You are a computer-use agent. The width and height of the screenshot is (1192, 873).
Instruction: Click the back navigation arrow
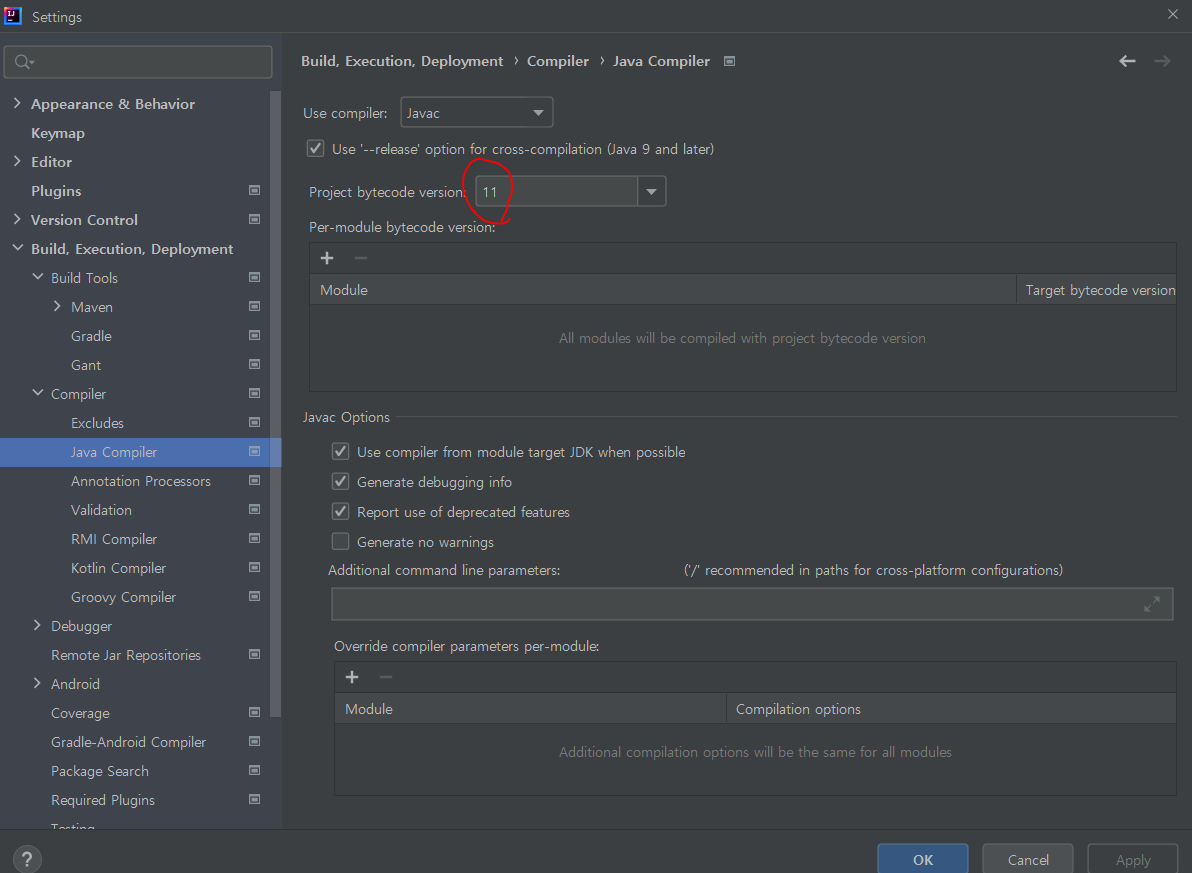click(1127, 61)
